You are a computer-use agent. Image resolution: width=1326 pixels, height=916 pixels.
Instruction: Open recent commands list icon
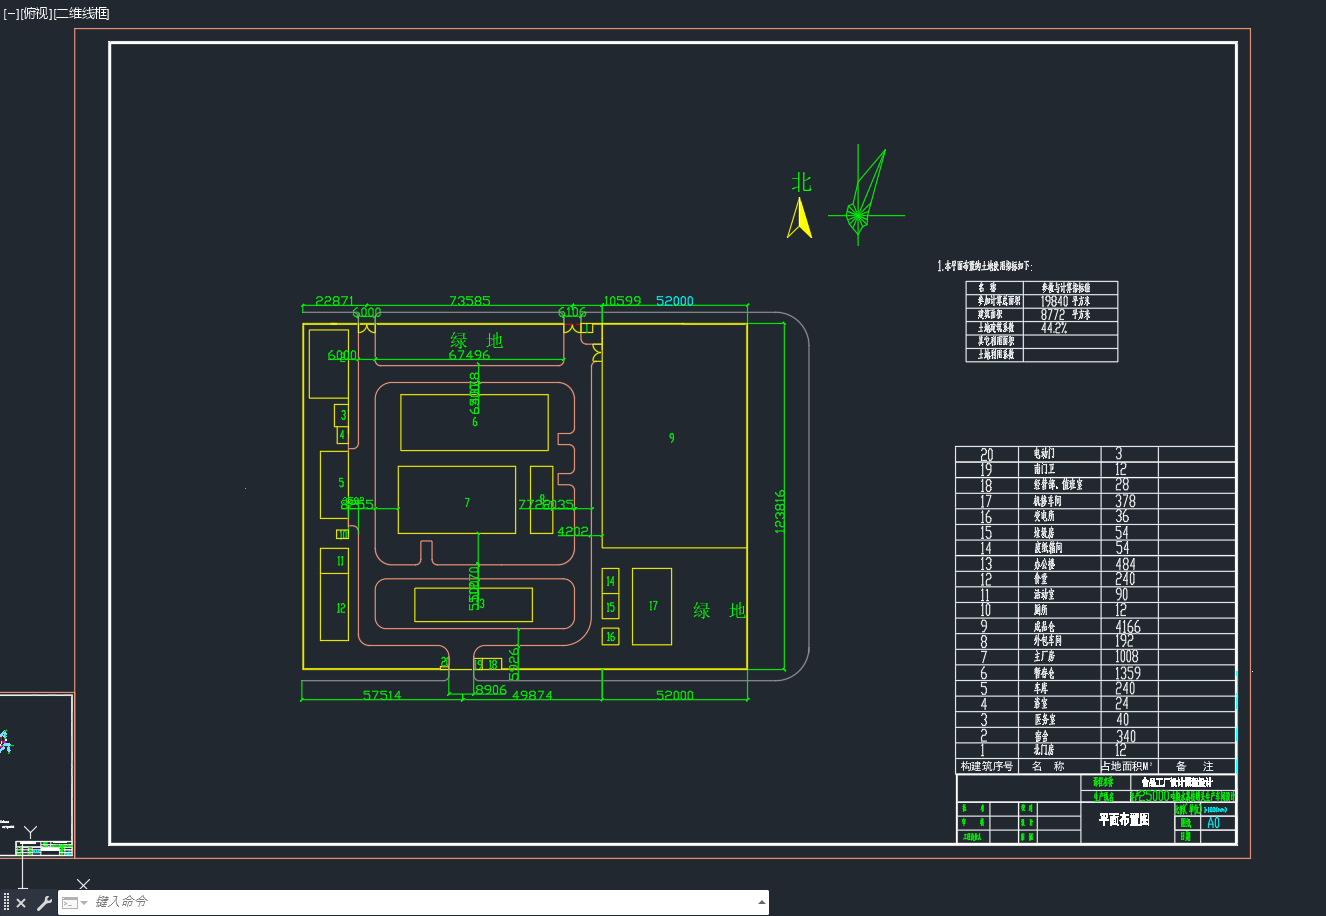point(74,903)
